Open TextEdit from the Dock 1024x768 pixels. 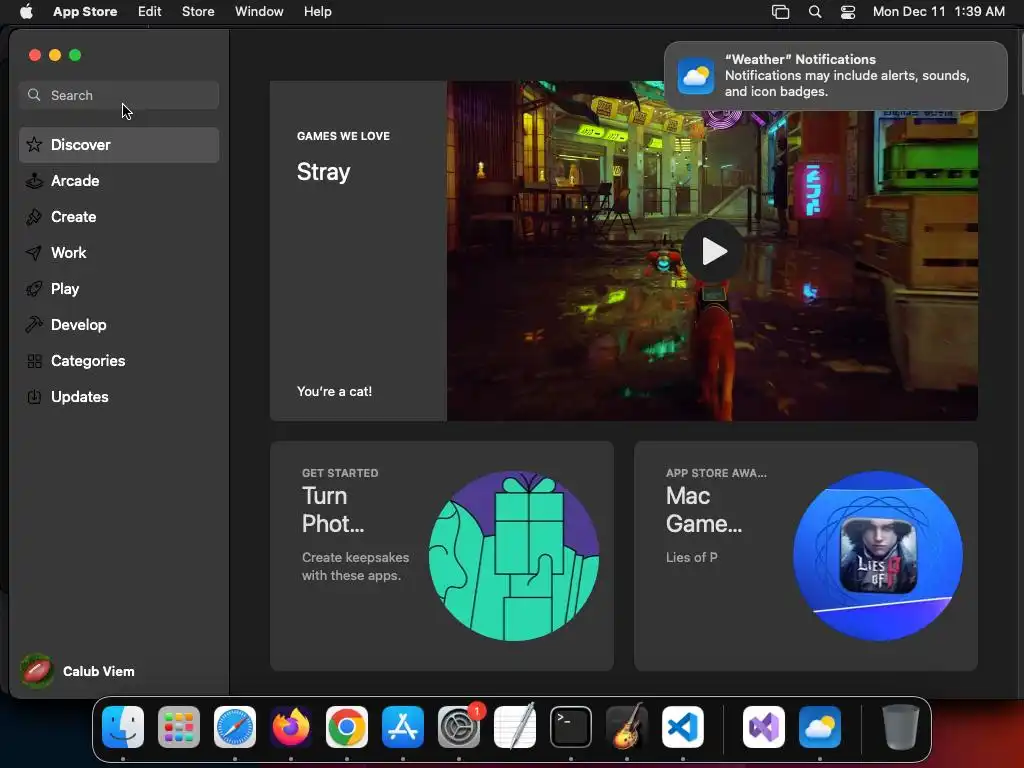click(515, 727)
